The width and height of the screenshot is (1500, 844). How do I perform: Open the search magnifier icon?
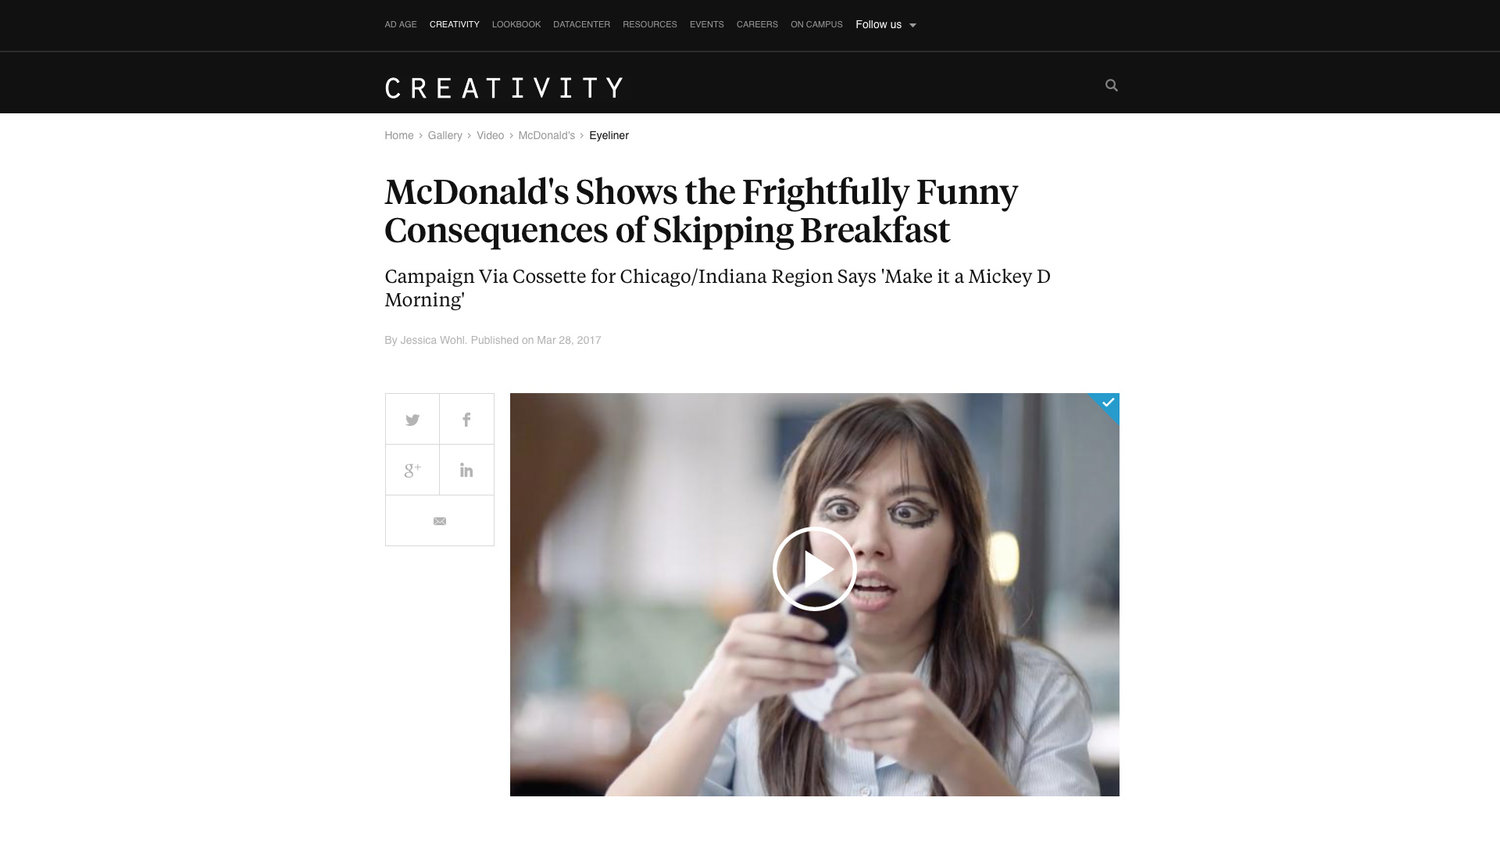pyautogui.click(x=1111, y=86)
